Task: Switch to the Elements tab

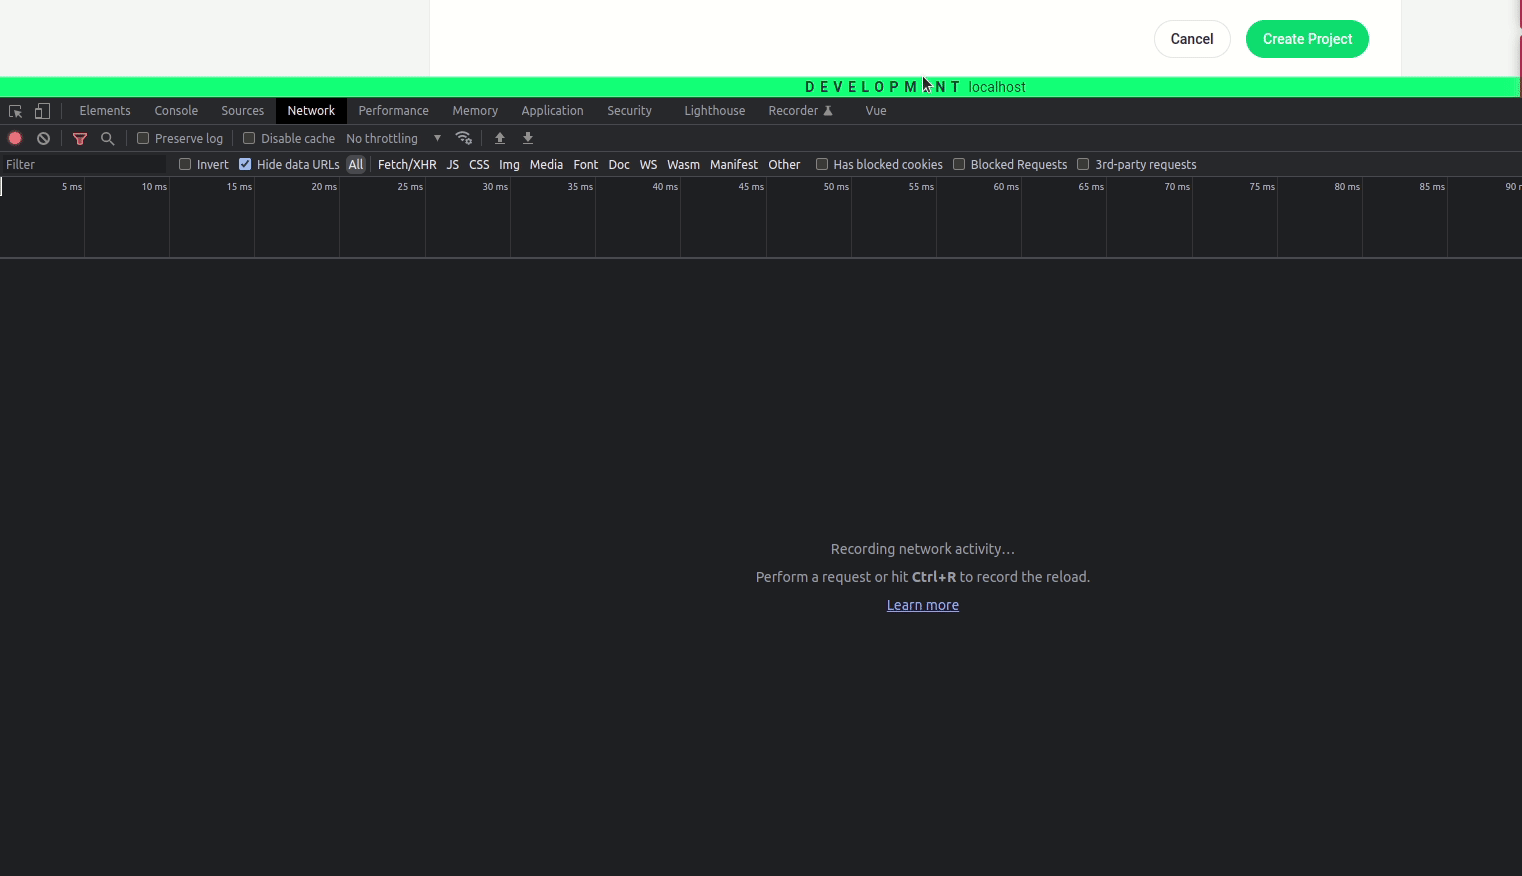Action: [105, 111]
